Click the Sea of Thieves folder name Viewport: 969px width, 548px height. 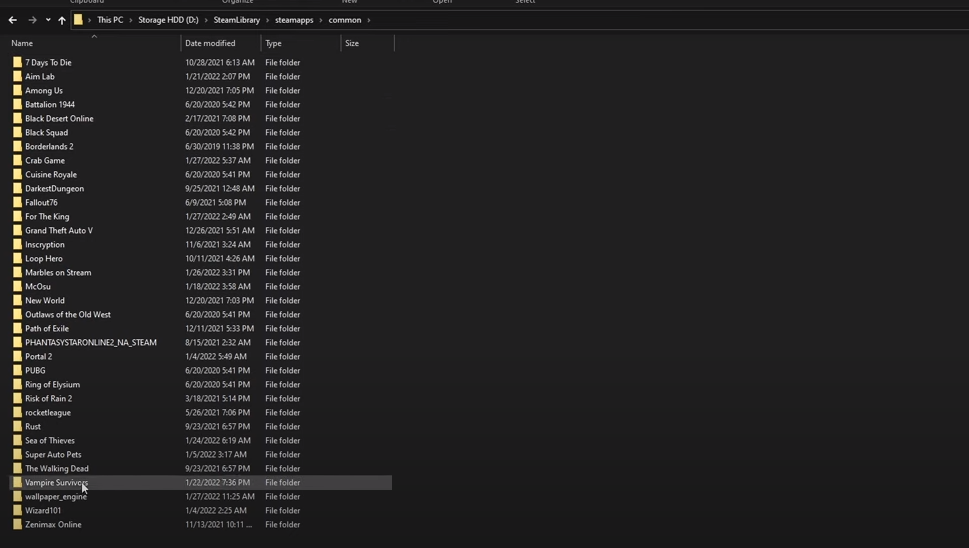coord(49,441)
